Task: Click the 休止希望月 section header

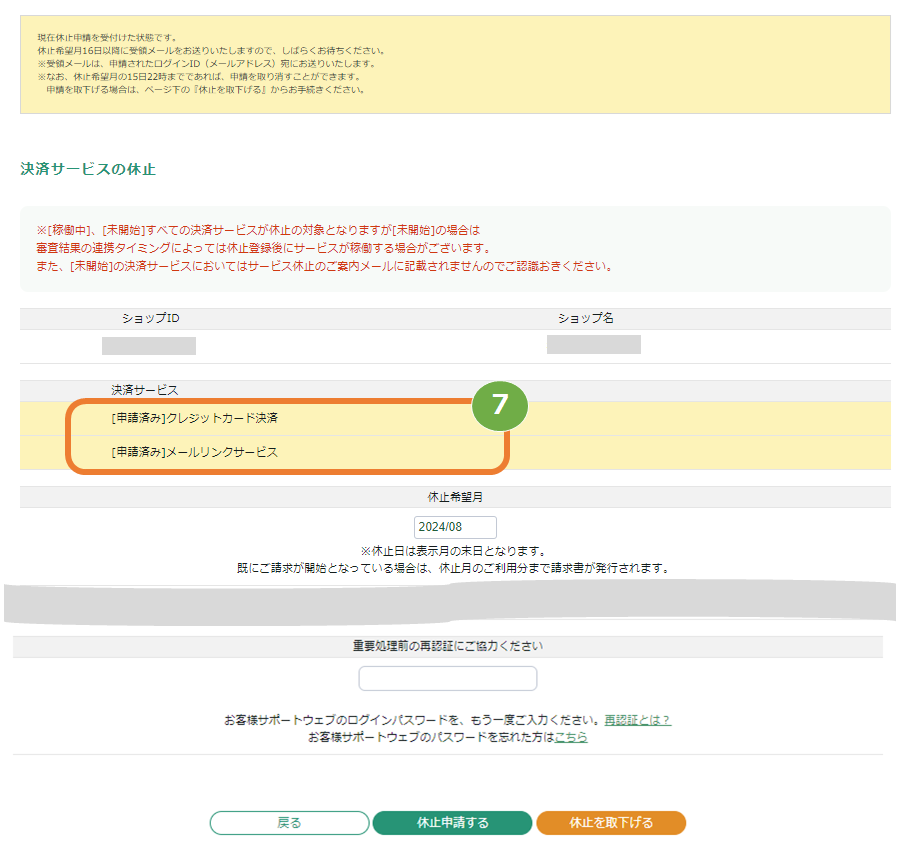Action: (455, 497)
